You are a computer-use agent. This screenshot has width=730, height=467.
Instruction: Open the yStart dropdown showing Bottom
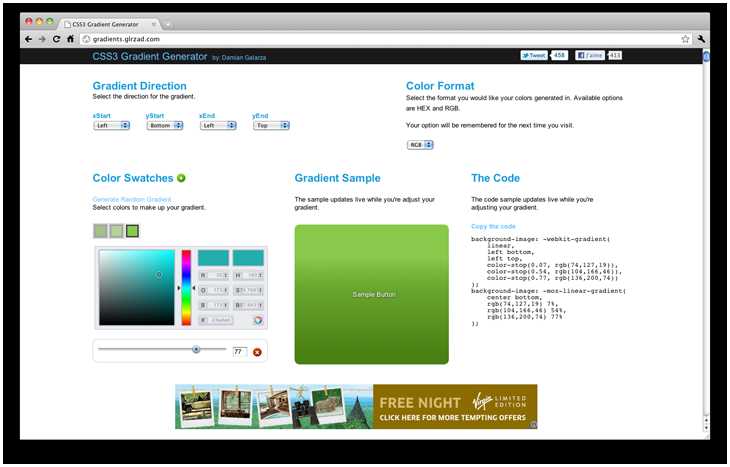click(x=165, y=126)
